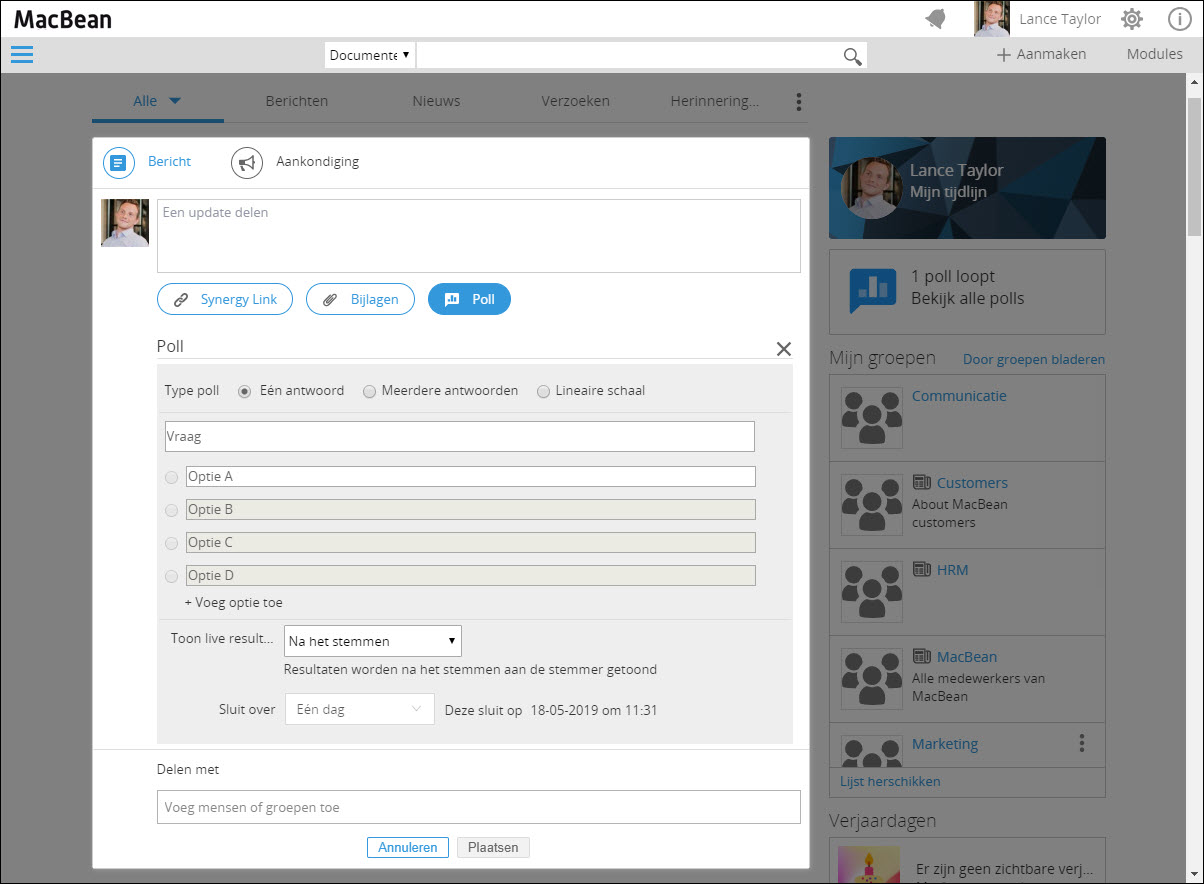Open the Eén dag closing dropdown
This screenshot has width=1204, height=884.
[359, 709]
